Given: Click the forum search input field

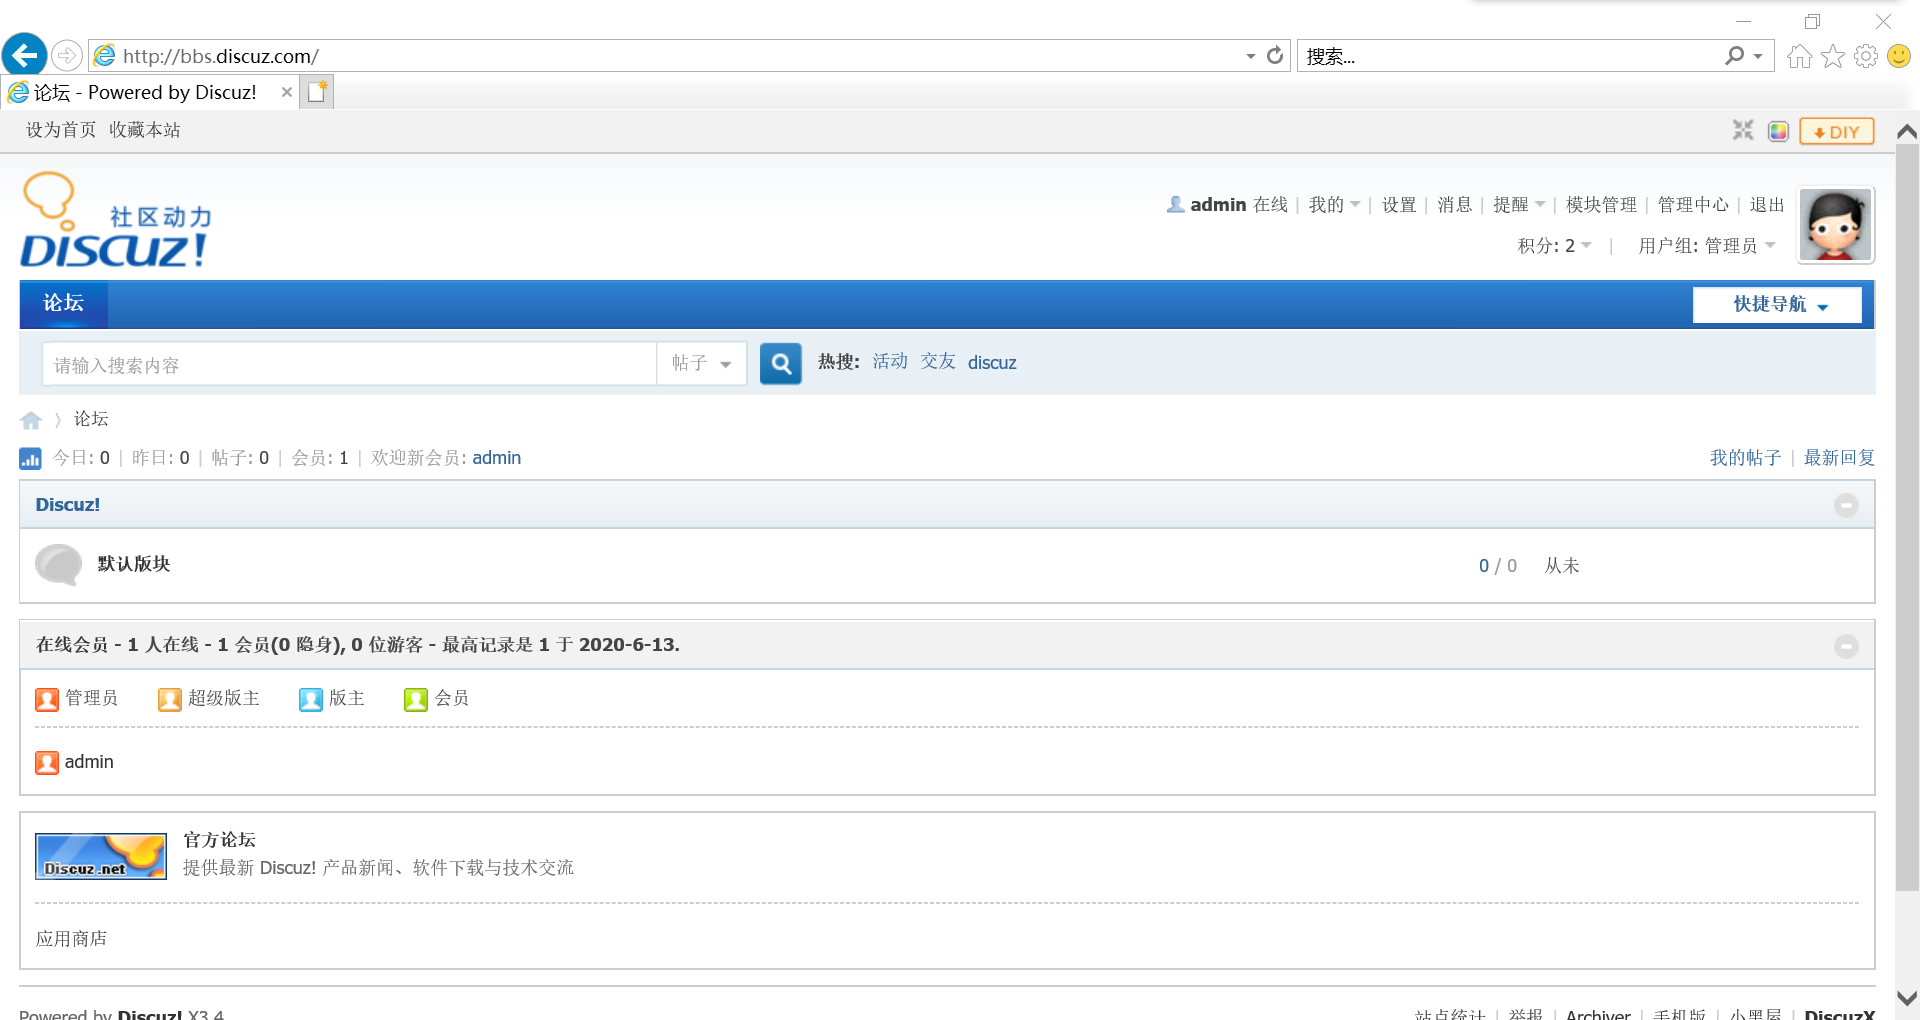Looking at the screenshot, I should pos(349,364).
